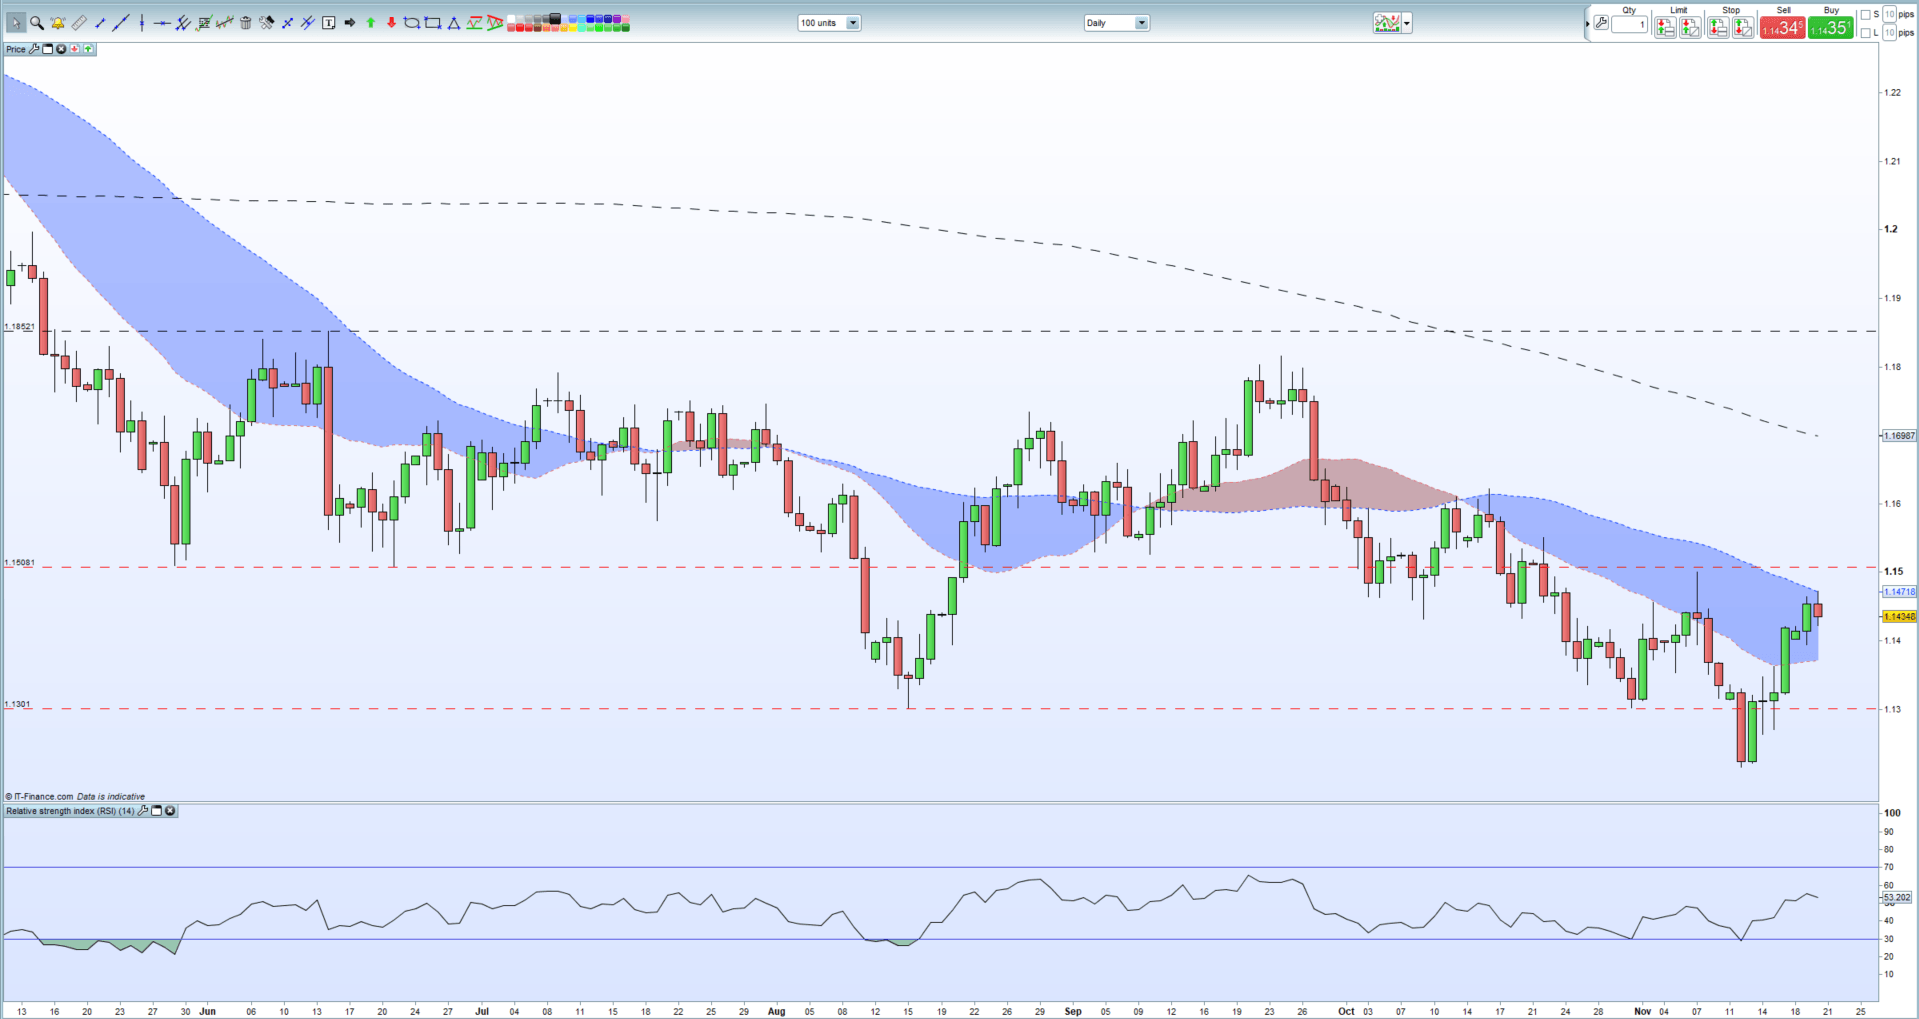
Task: Click the Qty input field
Action: point(1629,24)
